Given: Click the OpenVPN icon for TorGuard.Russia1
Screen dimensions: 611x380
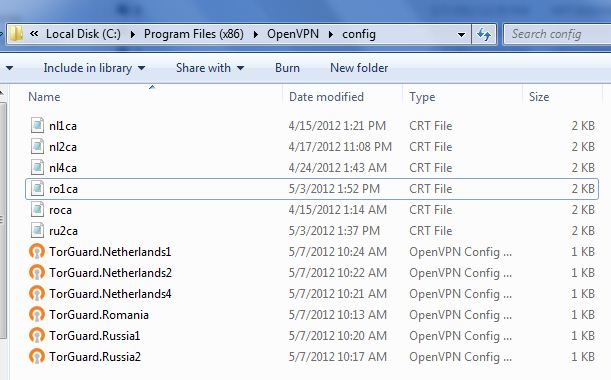Looking at the screenshot, I should (x=37, y=336).
